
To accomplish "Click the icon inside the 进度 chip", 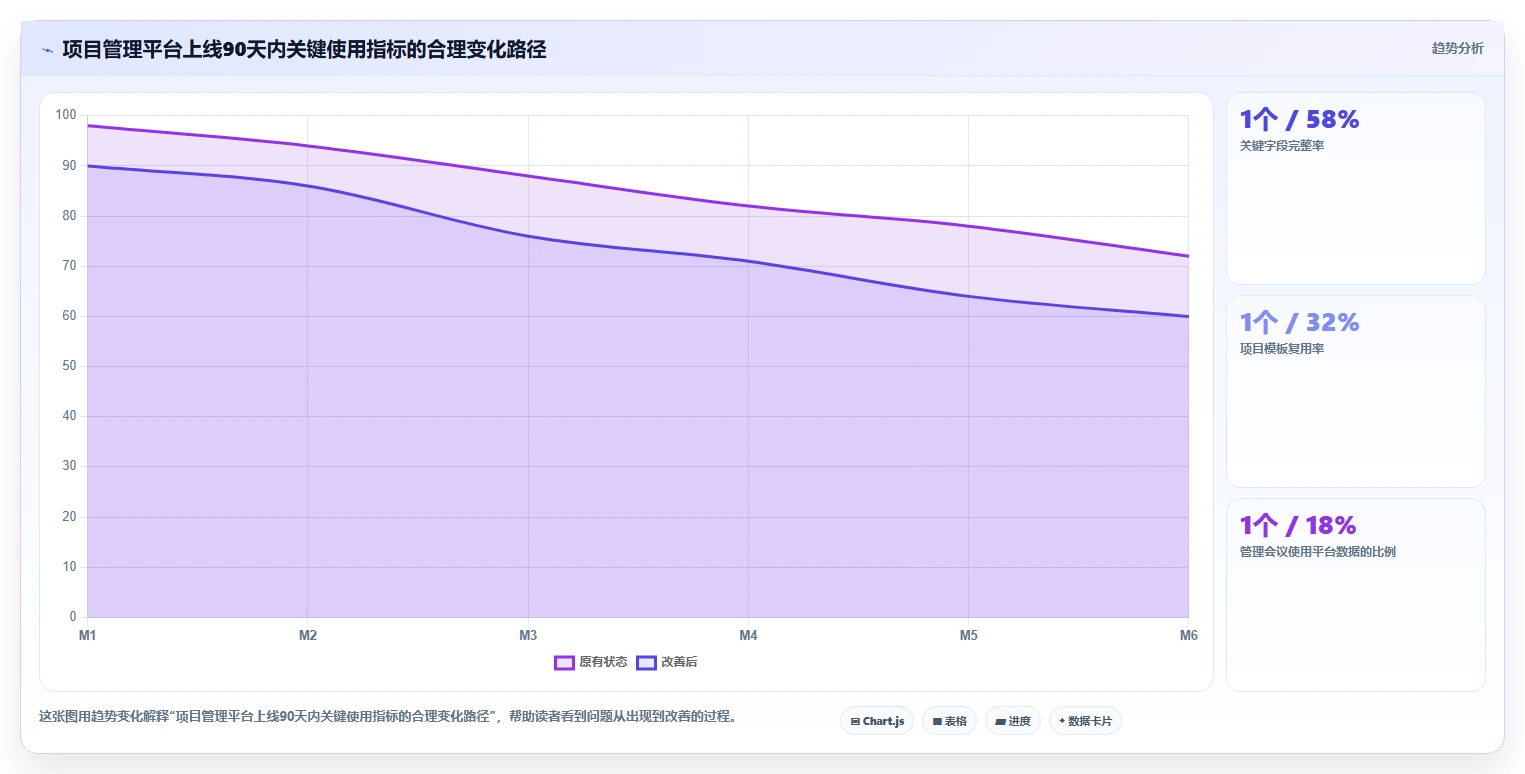I will point(1001,721).
